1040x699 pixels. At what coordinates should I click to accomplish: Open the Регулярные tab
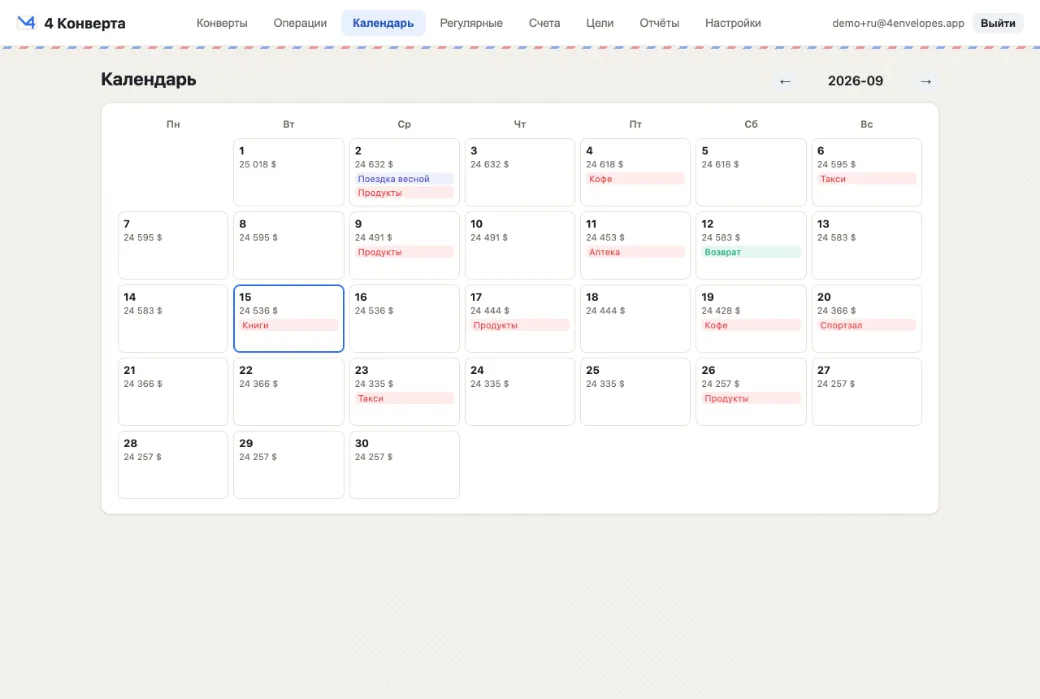(x=471, y=23)
